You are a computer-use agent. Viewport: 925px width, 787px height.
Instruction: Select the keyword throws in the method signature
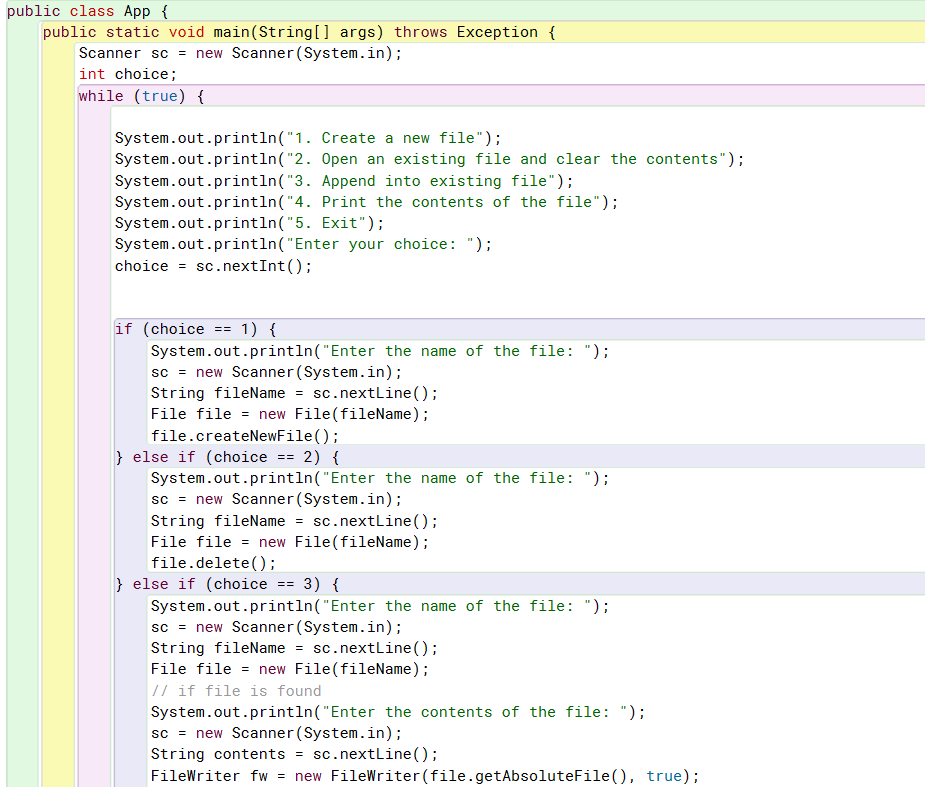420,31
